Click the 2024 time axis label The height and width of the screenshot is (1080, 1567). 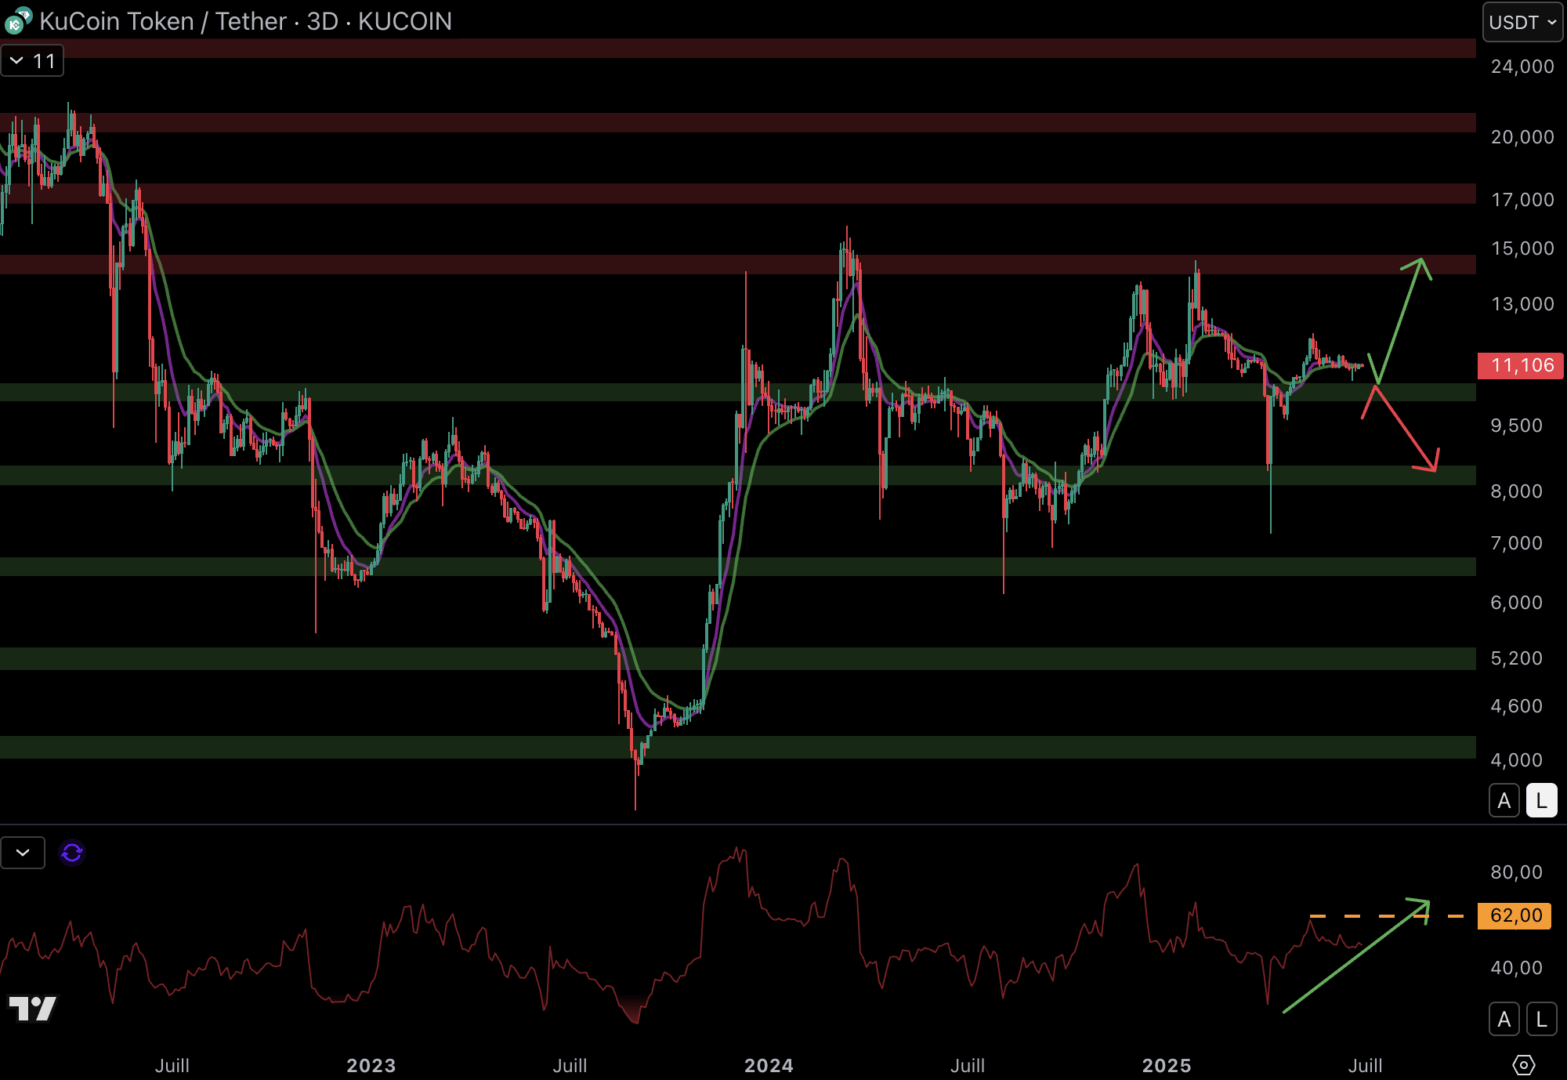click(769, 1065)
